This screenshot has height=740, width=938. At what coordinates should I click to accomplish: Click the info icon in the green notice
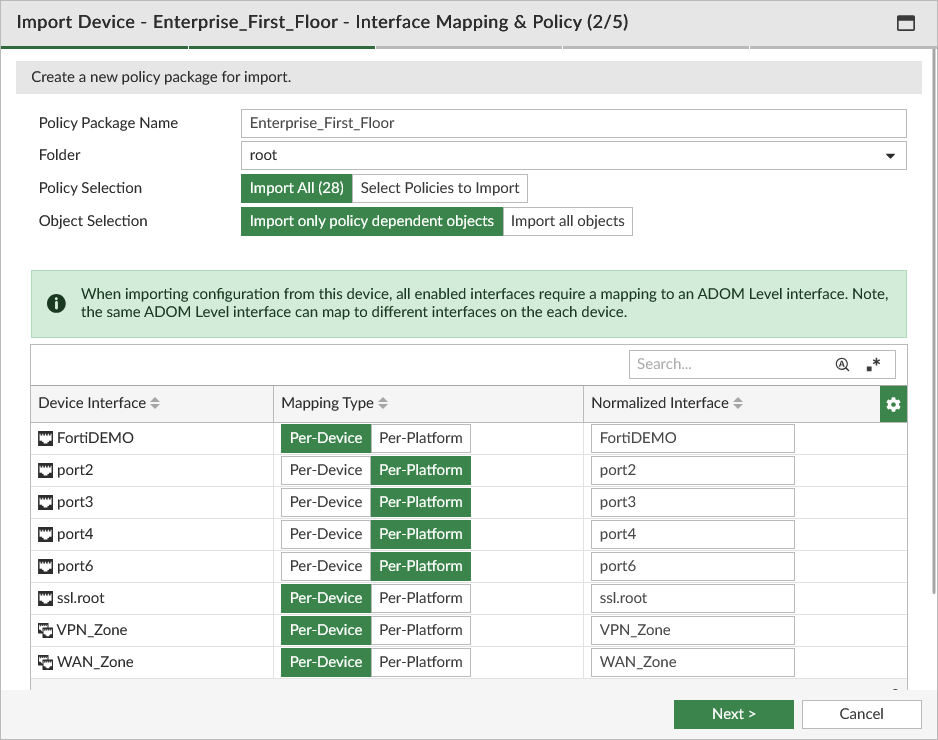point(56,303)
